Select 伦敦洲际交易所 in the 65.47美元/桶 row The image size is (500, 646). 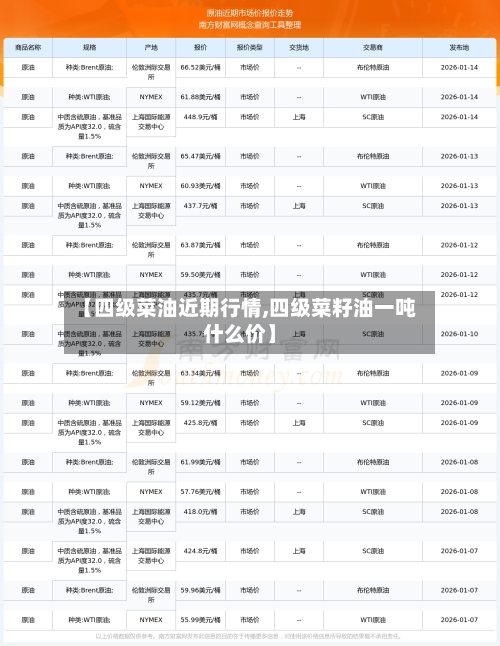pyautogui.click(x=151, y=161)
